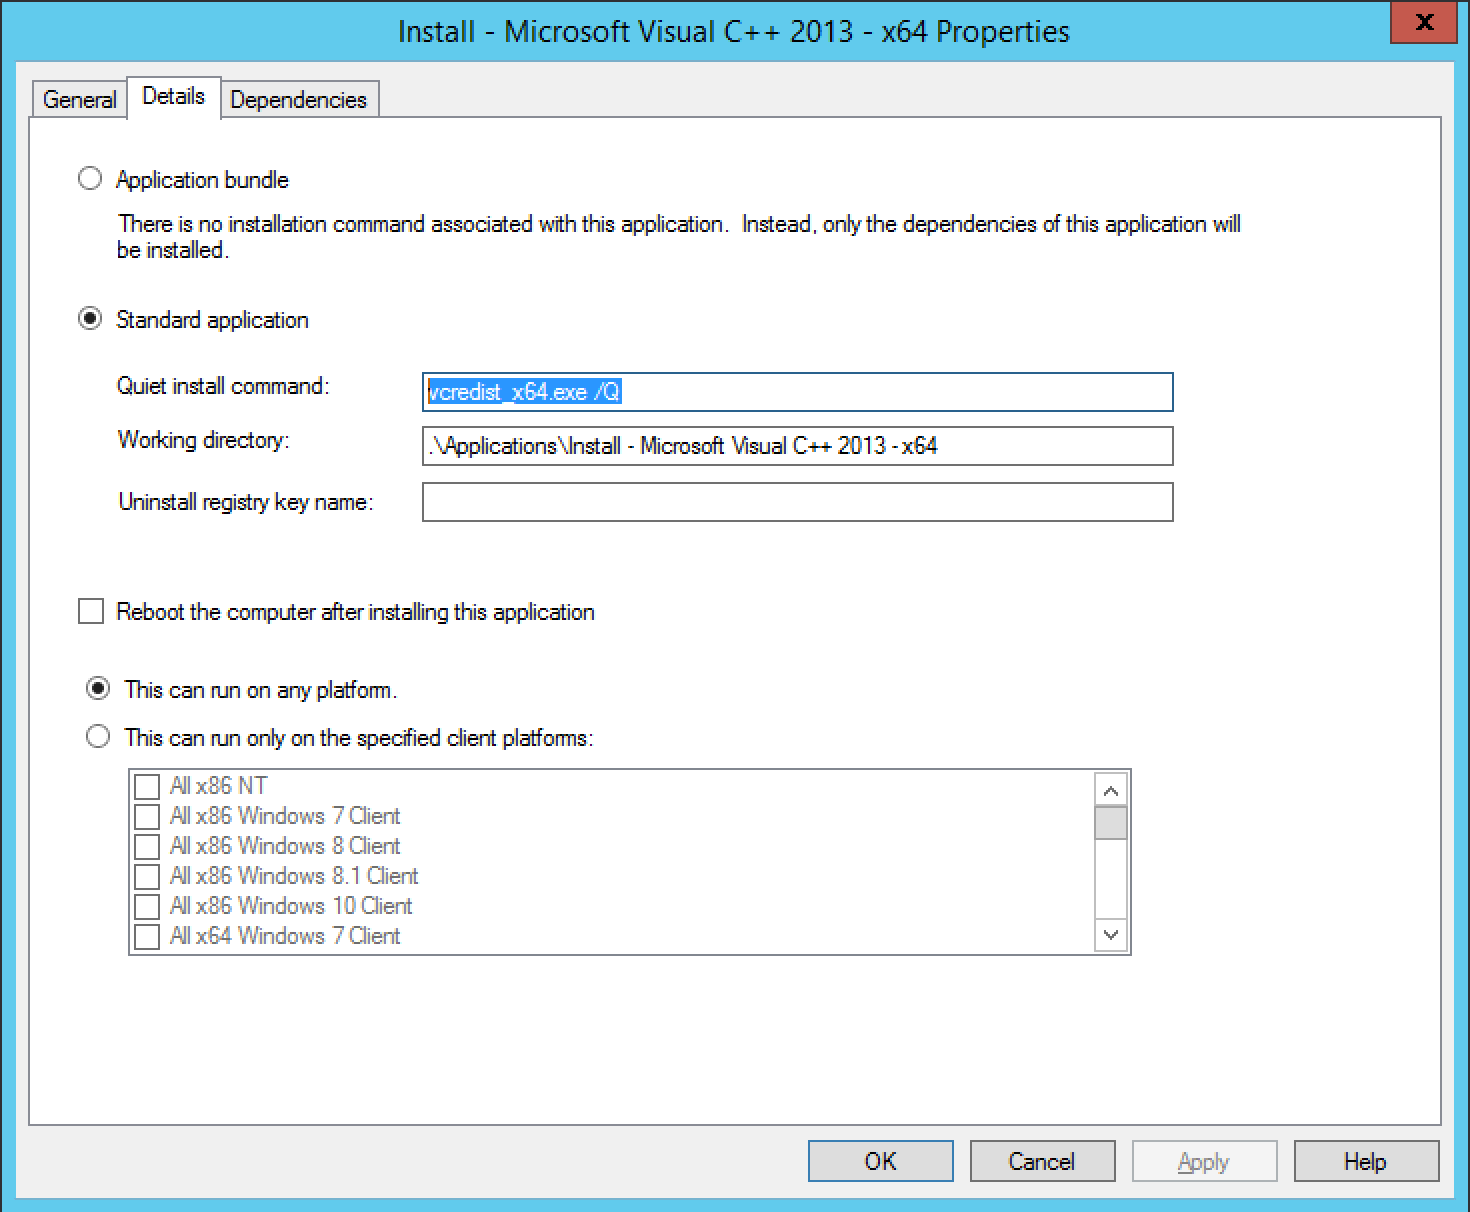This screenshot has width=1470, height=1212.
Task: Open the Details tab
Action: point(174,96)
